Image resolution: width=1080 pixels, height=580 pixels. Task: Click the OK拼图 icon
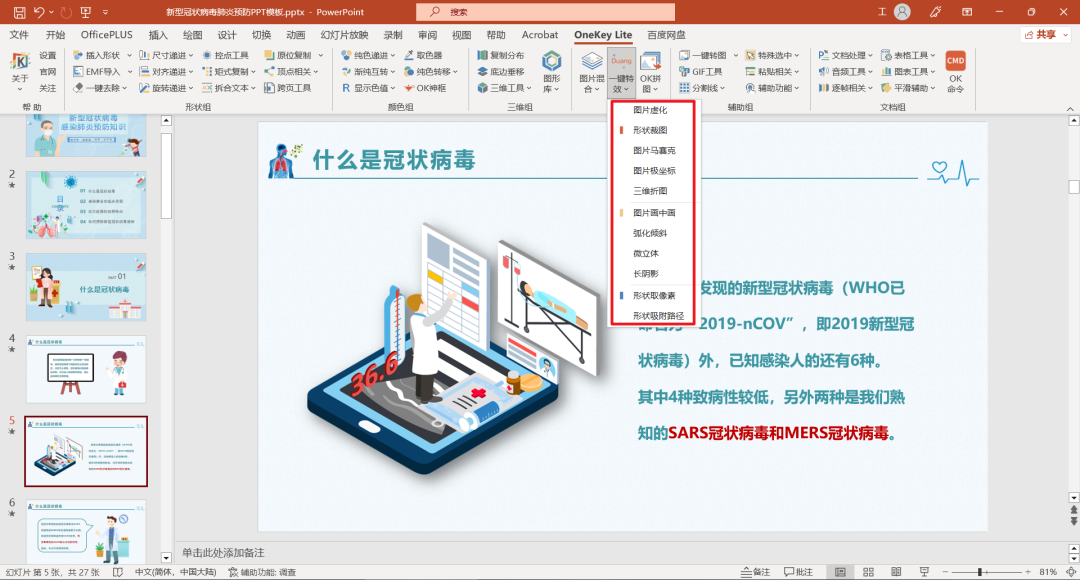click(x=650, y=61)
